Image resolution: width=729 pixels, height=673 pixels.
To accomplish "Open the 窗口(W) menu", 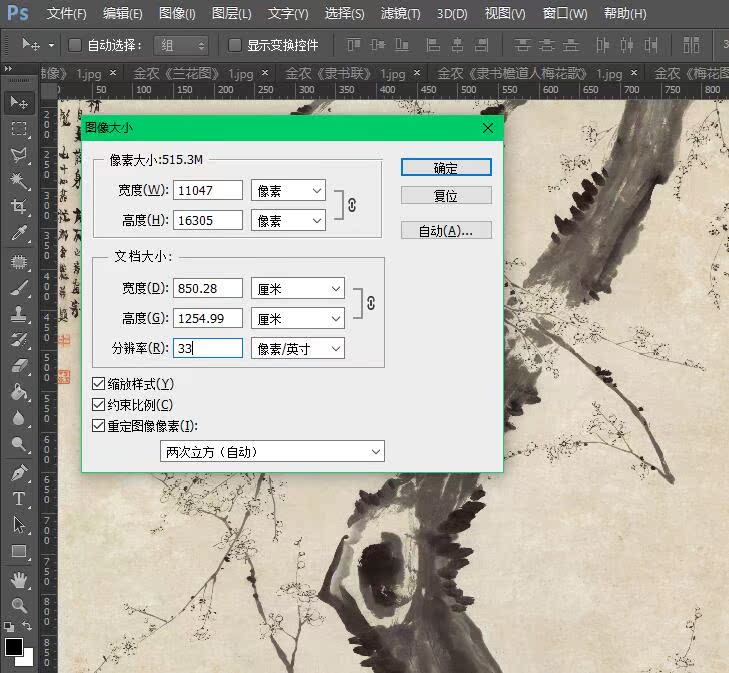I will [564, 13].
